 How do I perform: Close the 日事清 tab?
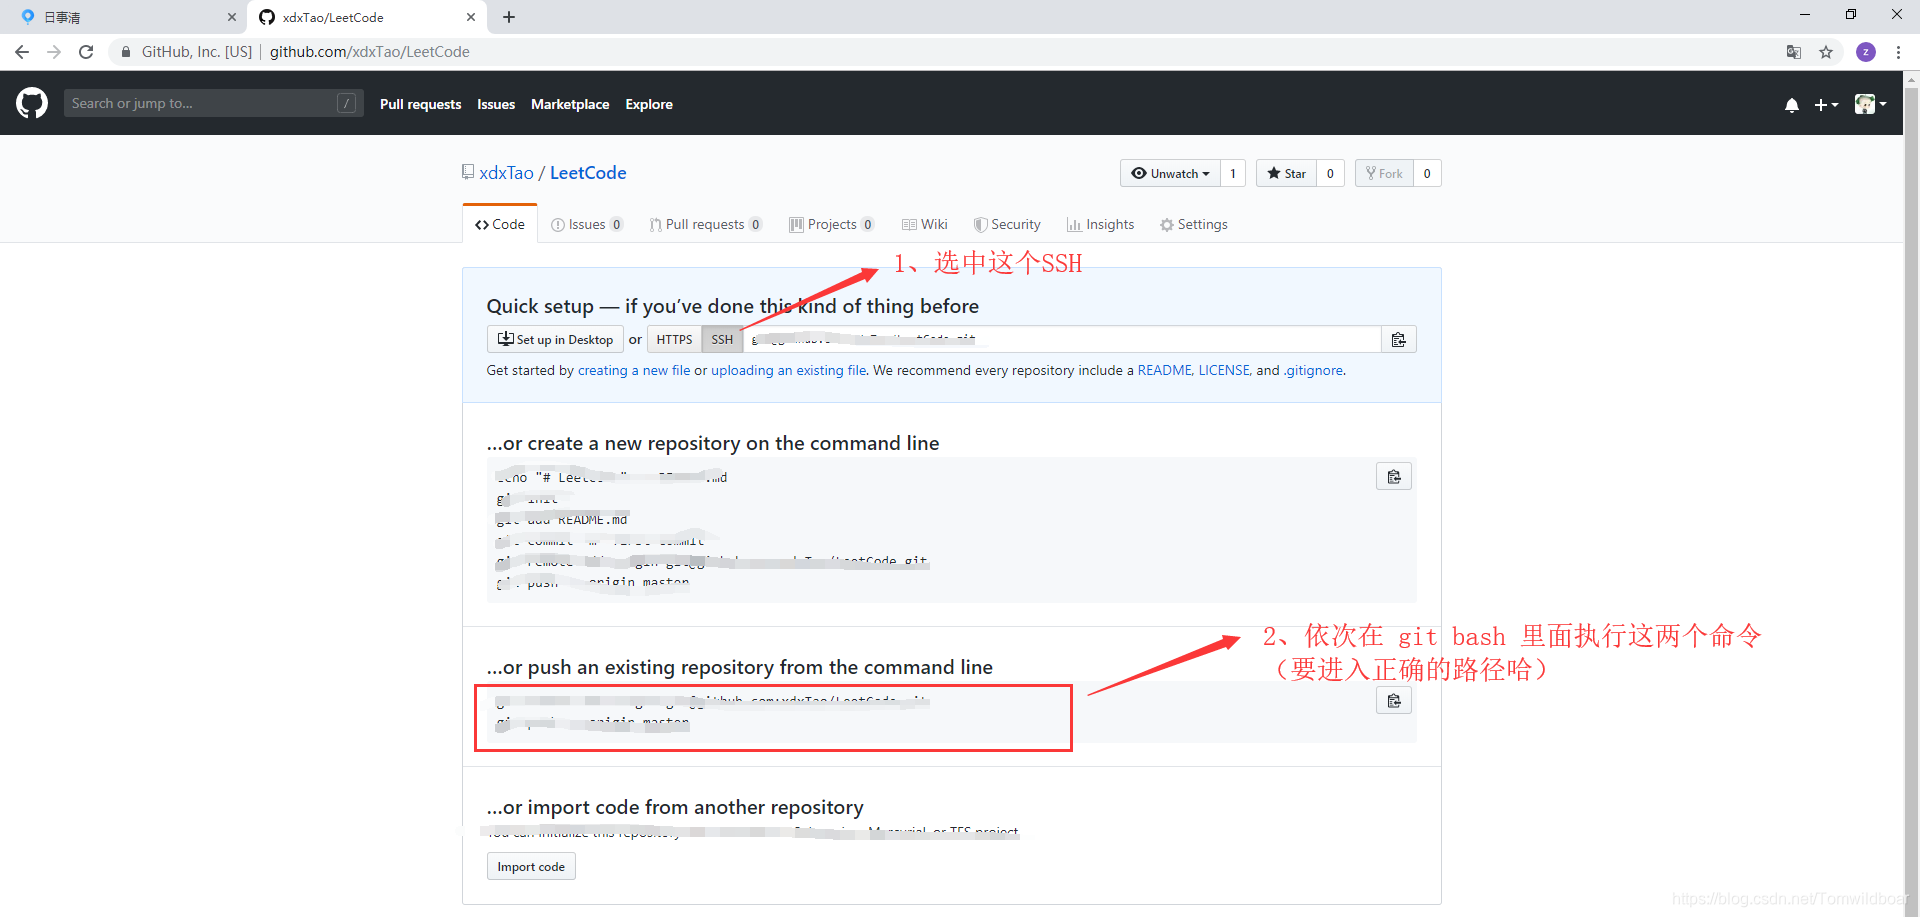(x=232, y=17)
